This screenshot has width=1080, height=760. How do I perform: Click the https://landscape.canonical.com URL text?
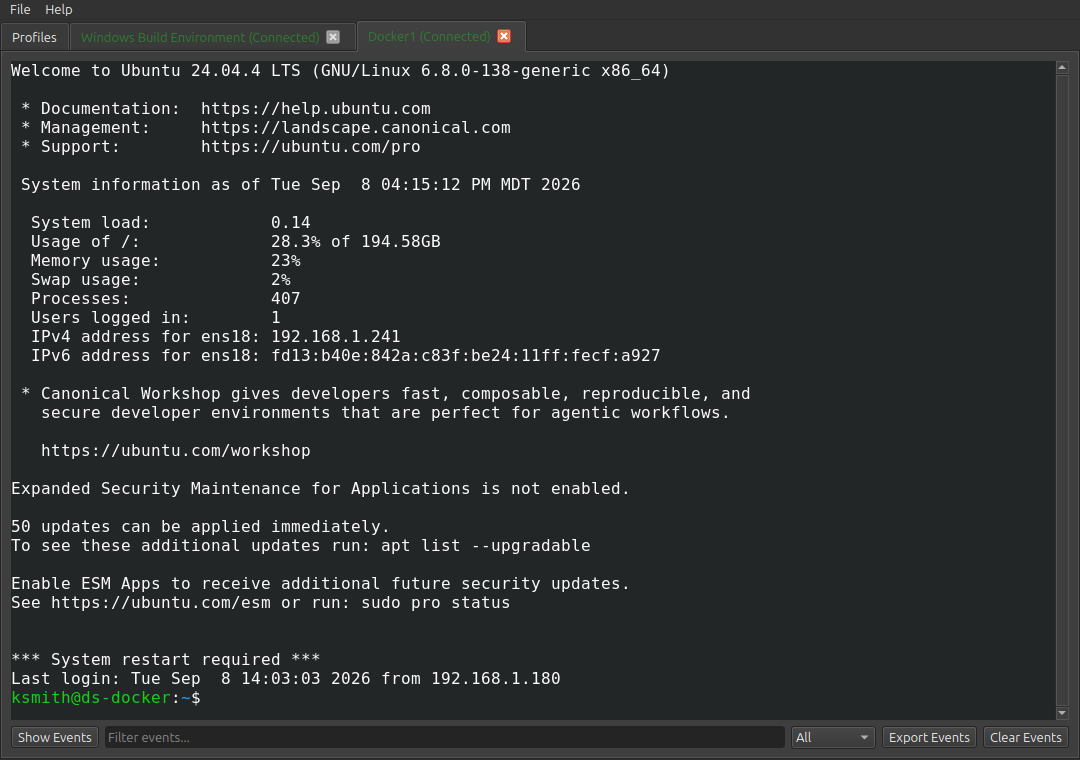point(355,128)
